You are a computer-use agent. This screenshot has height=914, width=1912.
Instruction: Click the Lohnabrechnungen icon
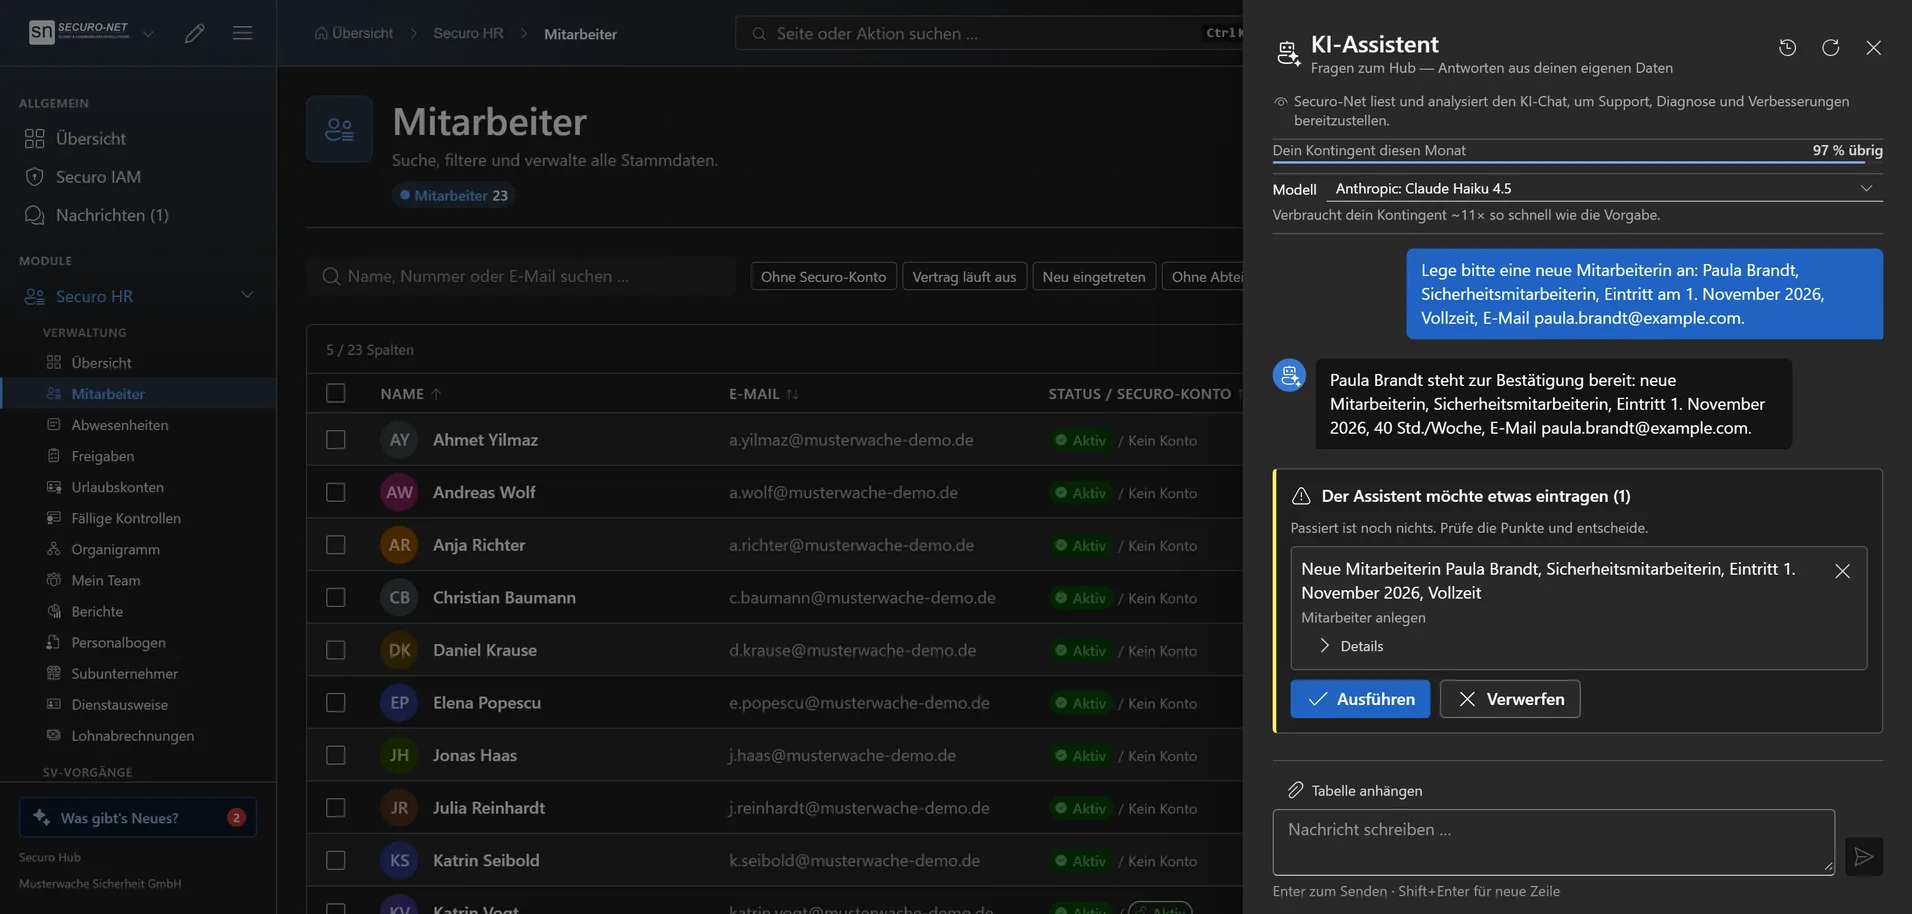[x=54, y=735]
